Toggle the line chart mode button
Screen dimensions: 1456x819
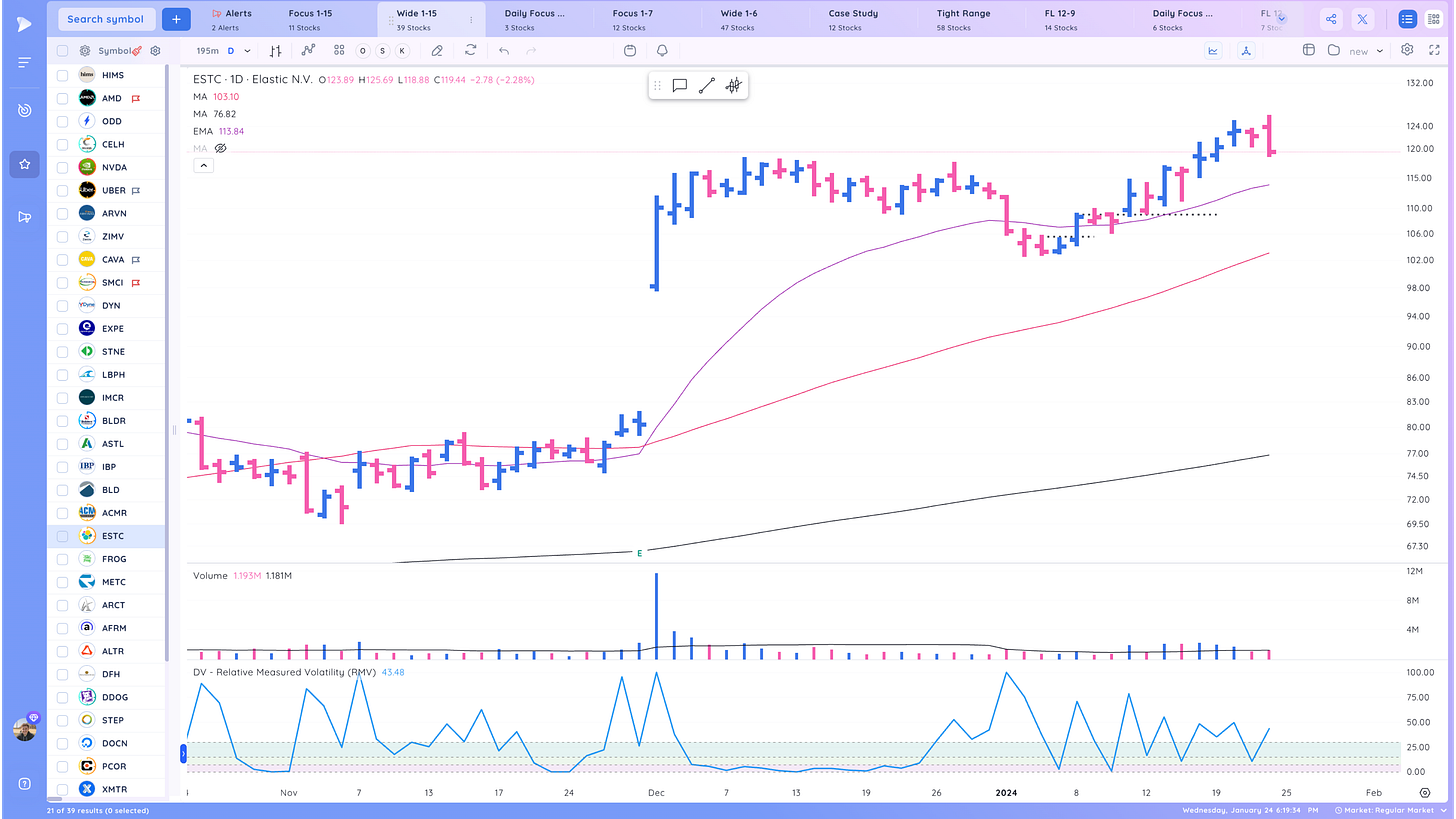click(x=1214, y=50)
